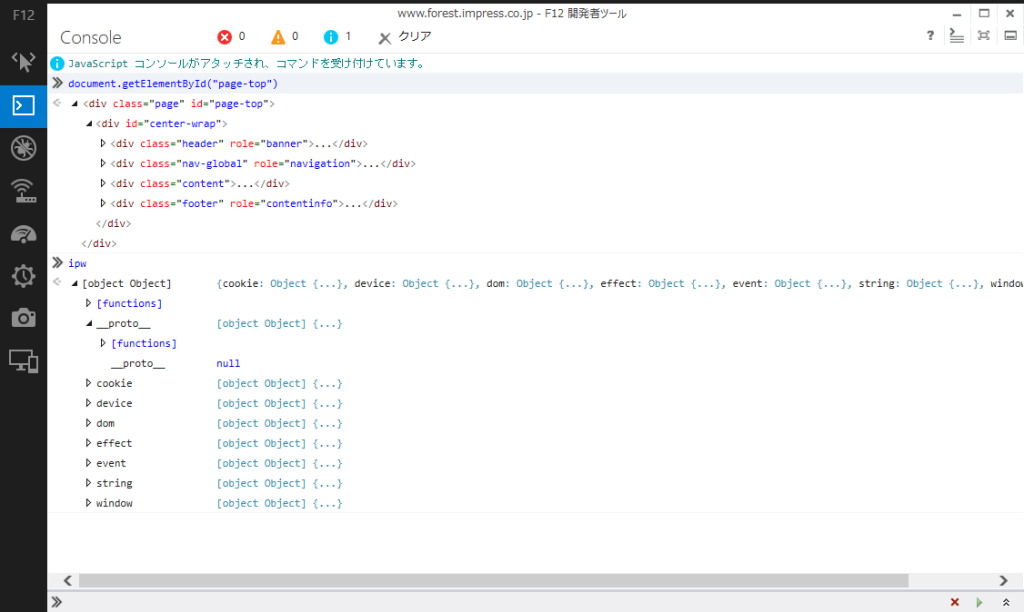The height and width of the screenshot is (612, 1024).
Task: Open the Debugger bug icon tool
Action: (24, 148)
